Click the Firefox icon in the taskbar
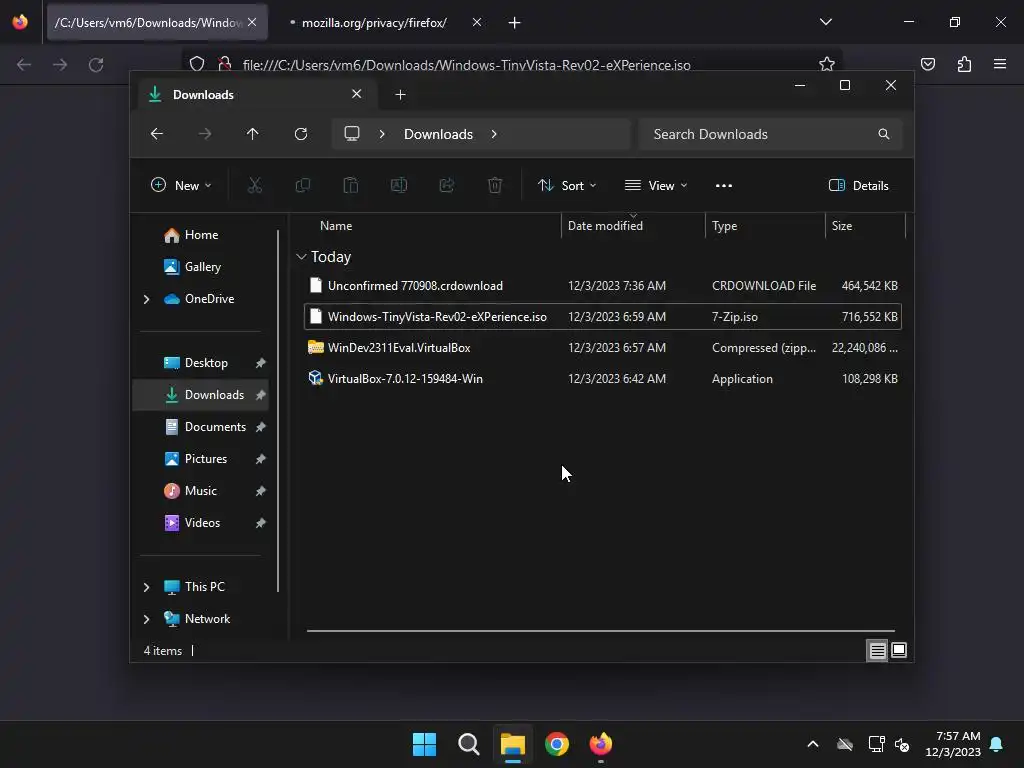The image size is (1024, 768). coord(601,744)
